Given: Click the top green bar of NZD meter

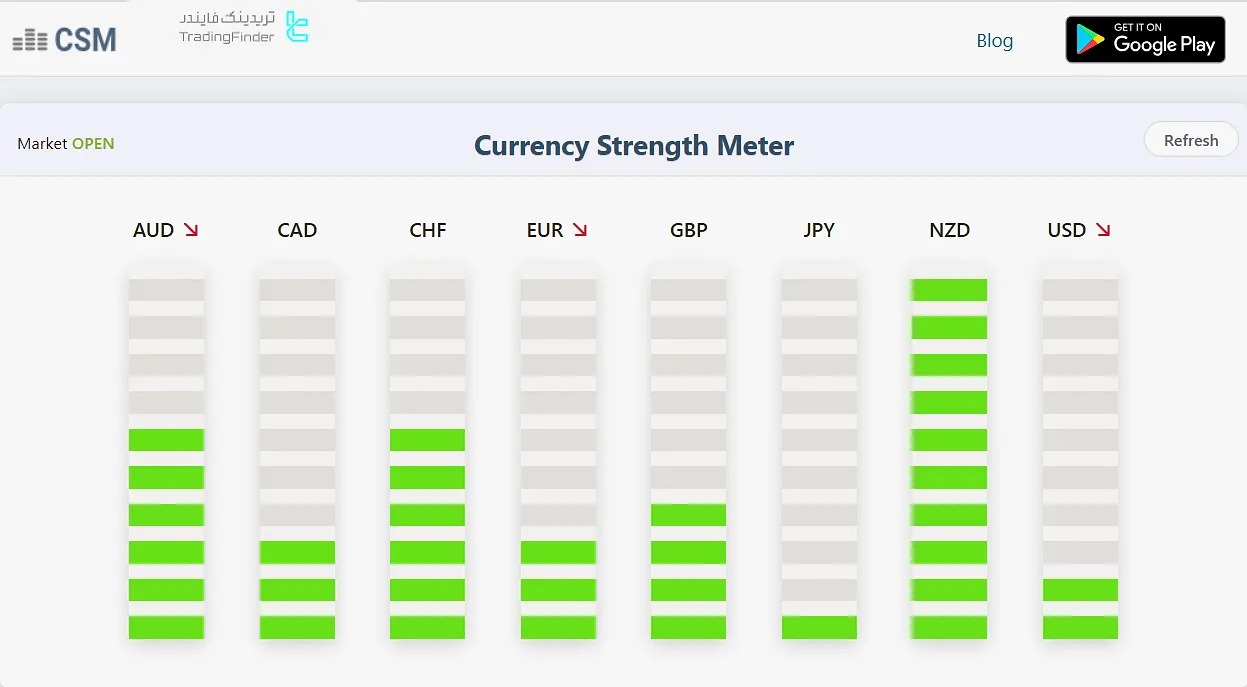Looking at the screenshot, I should tap(949, 290).
